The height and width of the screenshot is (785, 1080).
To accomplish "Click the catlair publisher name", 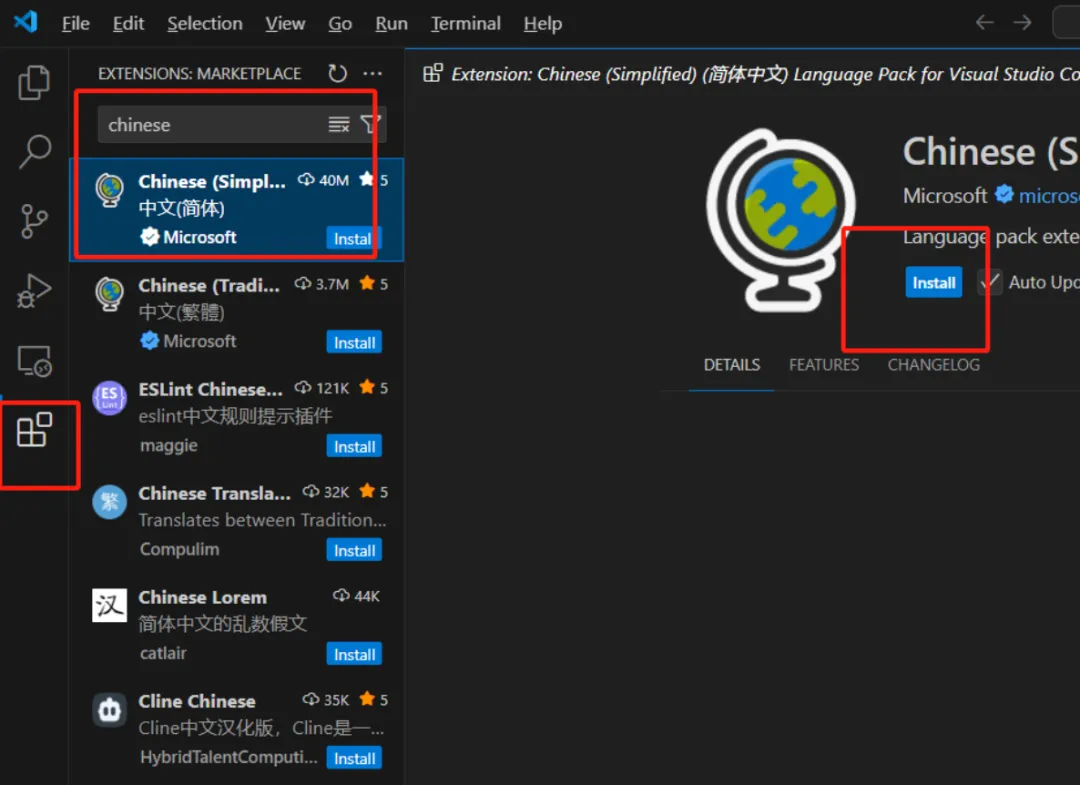I will (x=163, y=653).
